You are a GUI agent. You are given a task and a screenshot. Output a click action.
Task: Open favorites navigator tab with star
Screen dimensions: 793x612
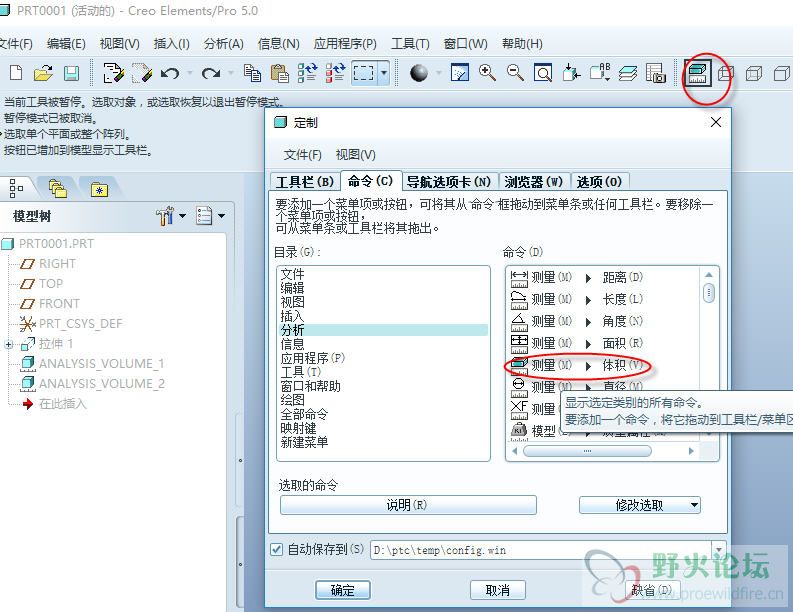(x=99, y=190)
